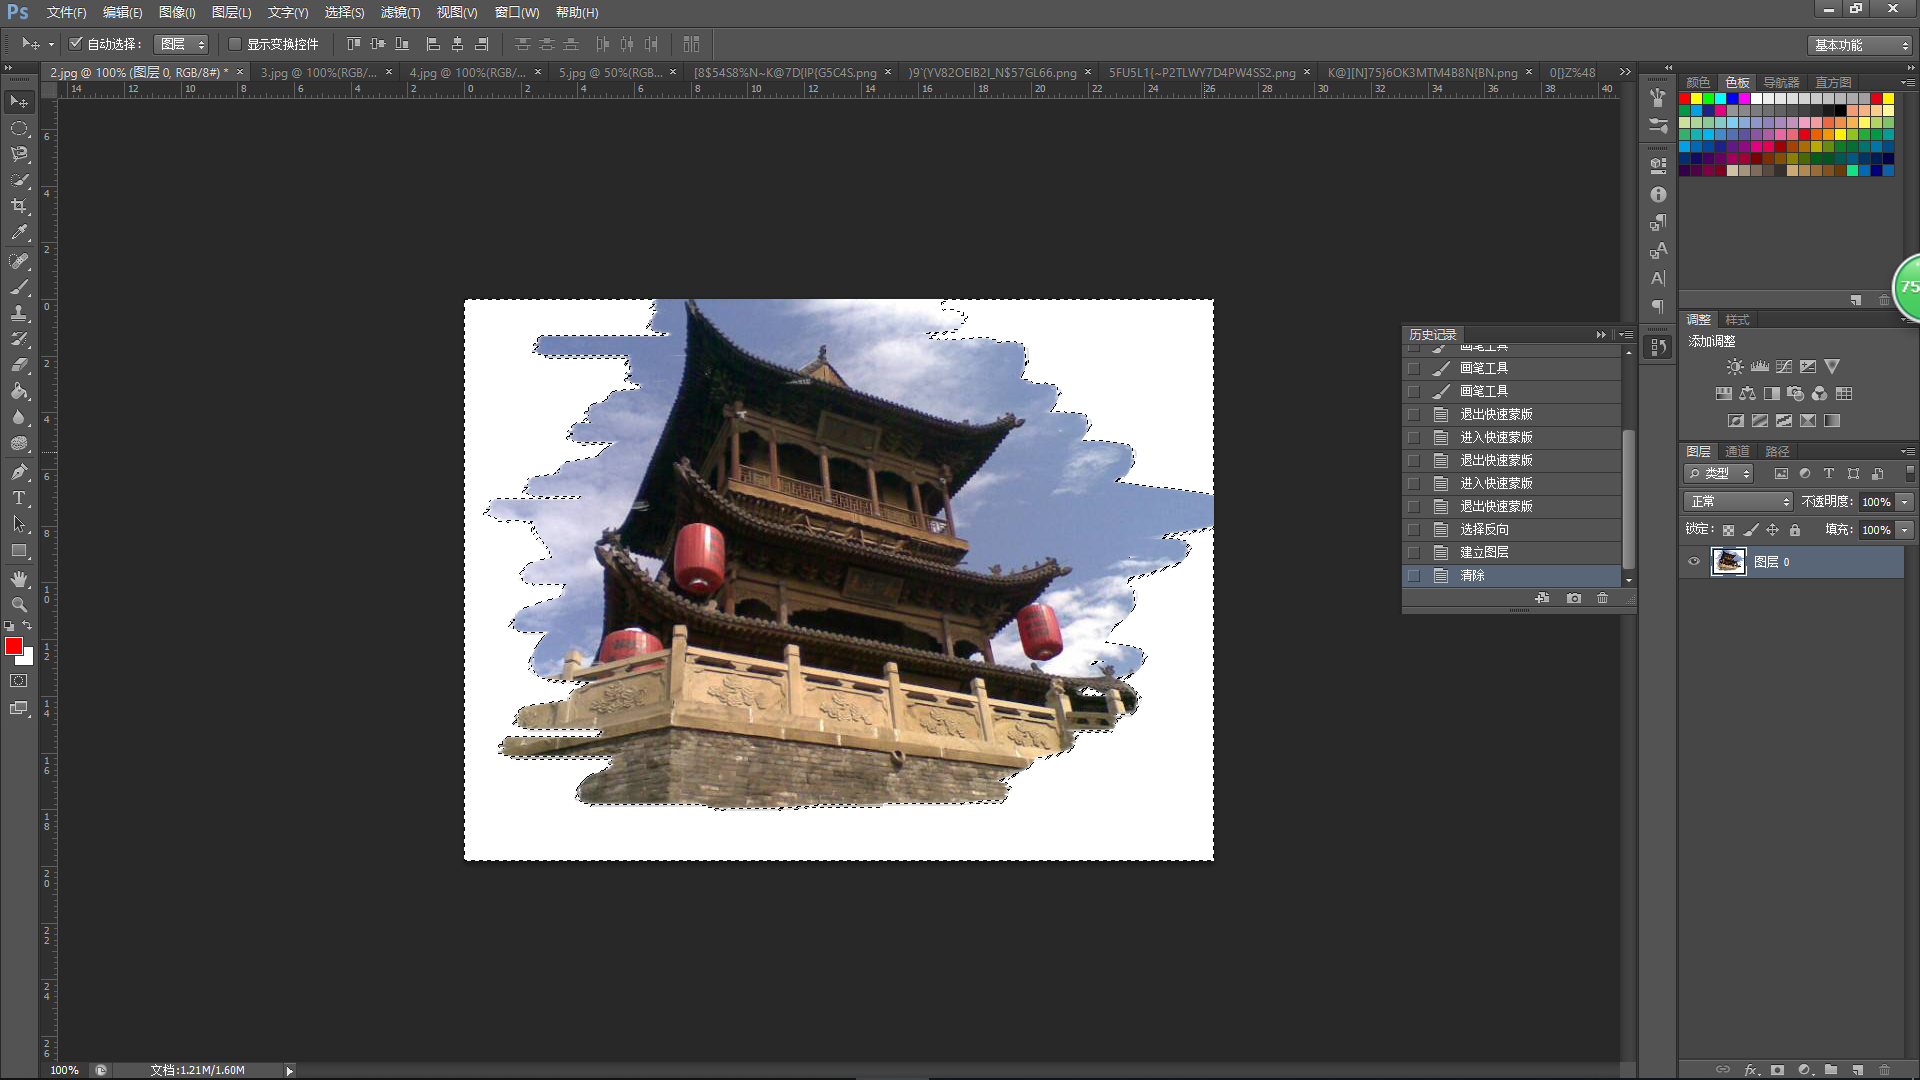
Task: Pick the Horizontal Type tool
Action: [x=19, y=497]
